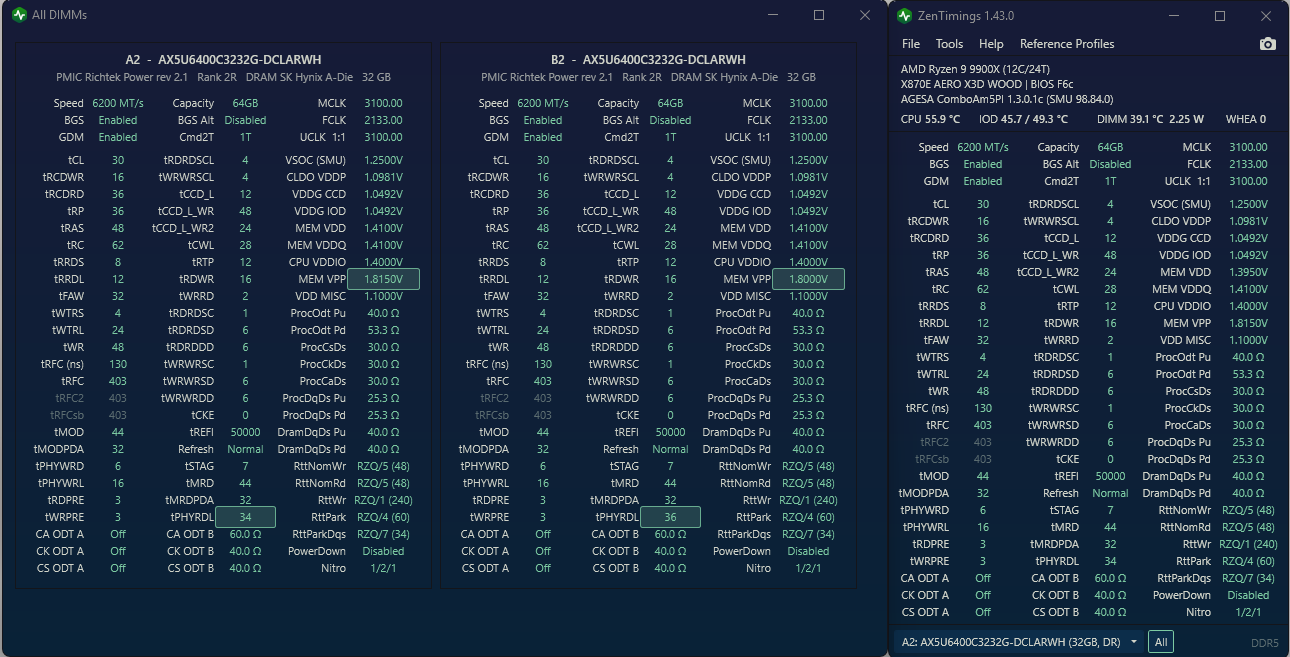Screen dimensions: 1290x657
Task: Select highlighted tPHYRDL value 34 in A2 panel
Action: click(x=245, y=517)
